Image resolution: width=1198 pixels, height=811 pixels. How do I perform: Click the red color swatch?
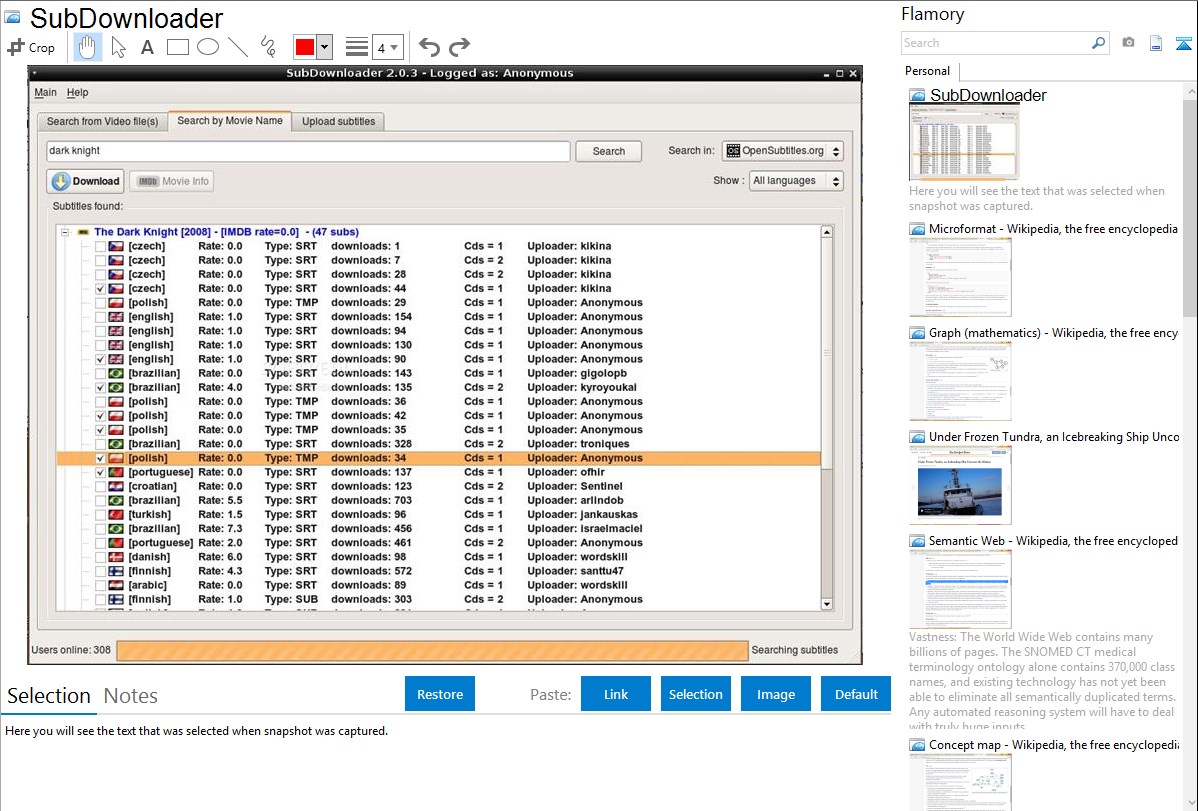click(x=305, y=47)
